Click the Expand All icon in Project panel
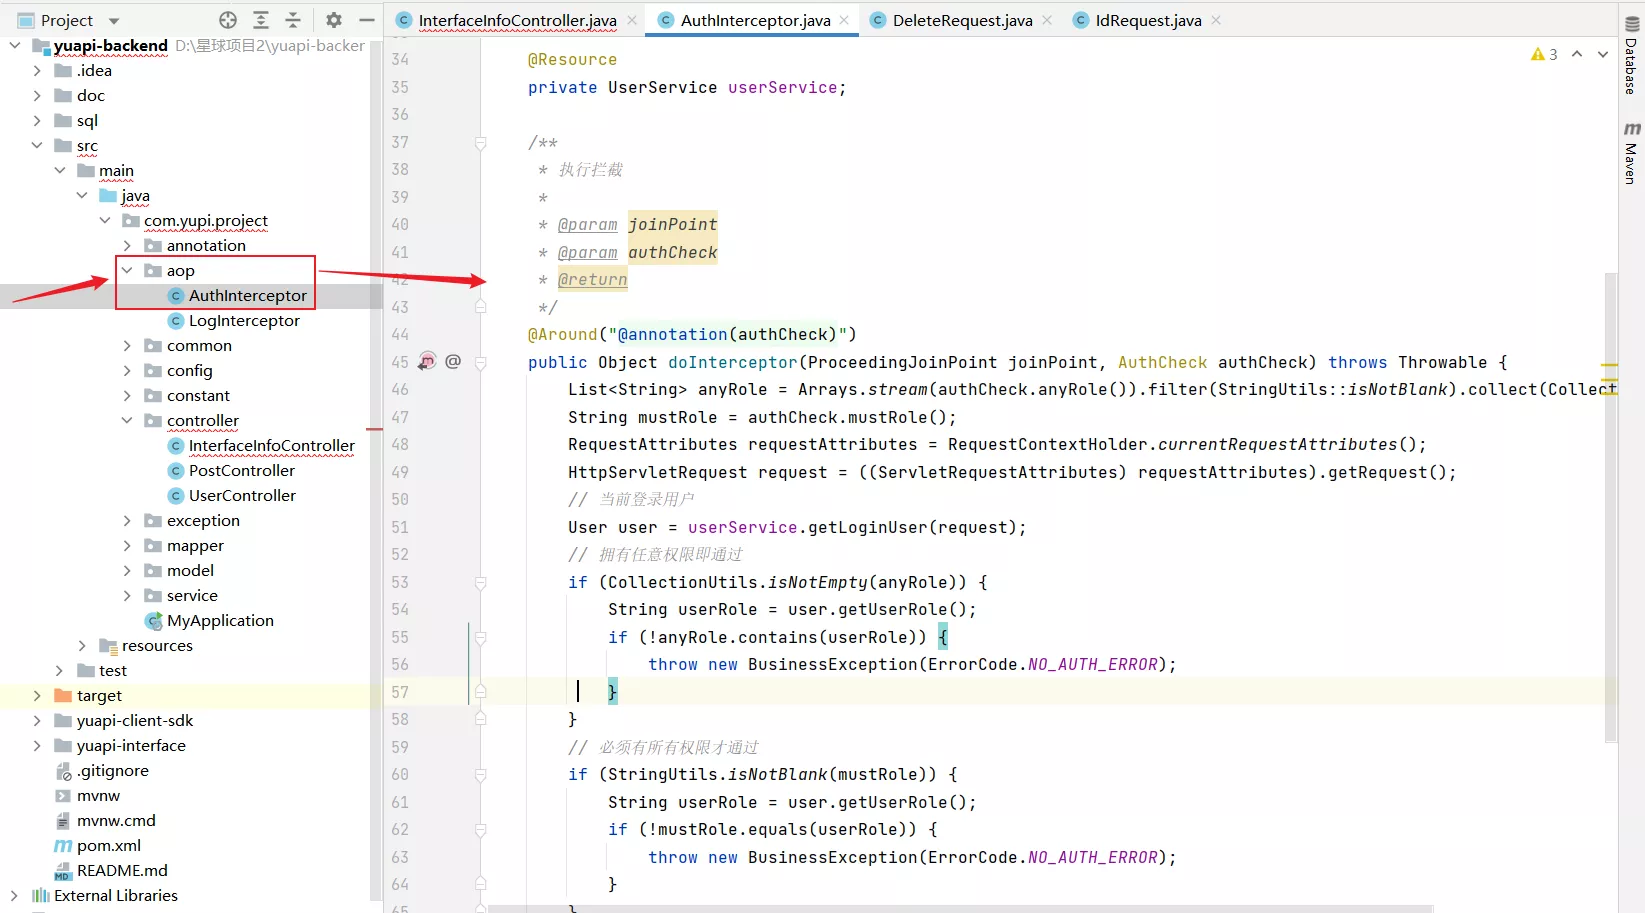Screen dimensions: 1645x913 261,20
